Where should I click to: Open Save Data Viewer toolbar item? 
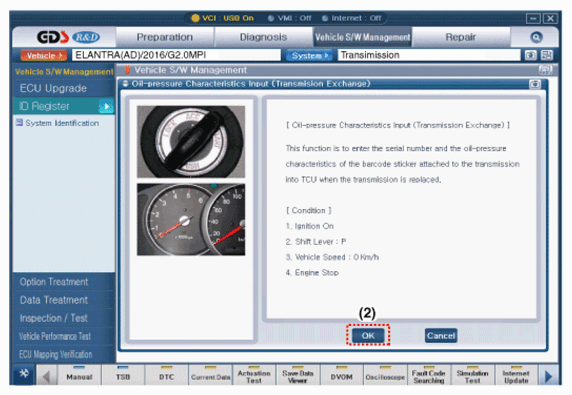(298, 375)
